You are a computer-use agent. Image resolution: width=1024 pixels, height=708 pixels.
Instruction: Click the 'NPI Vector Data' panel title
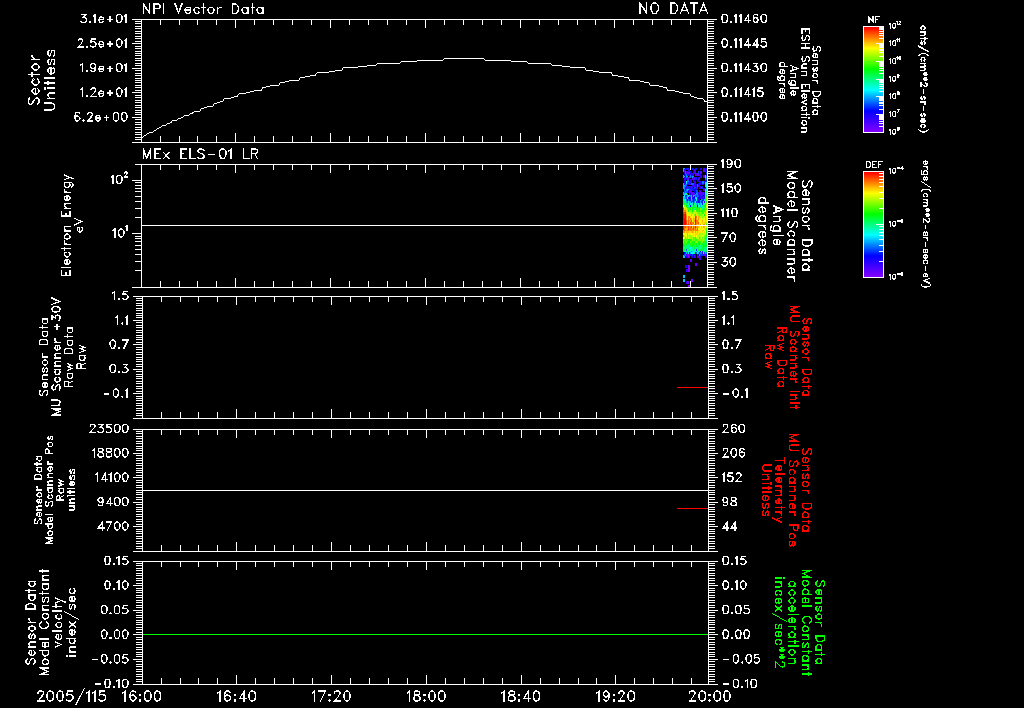coord(203,9)
